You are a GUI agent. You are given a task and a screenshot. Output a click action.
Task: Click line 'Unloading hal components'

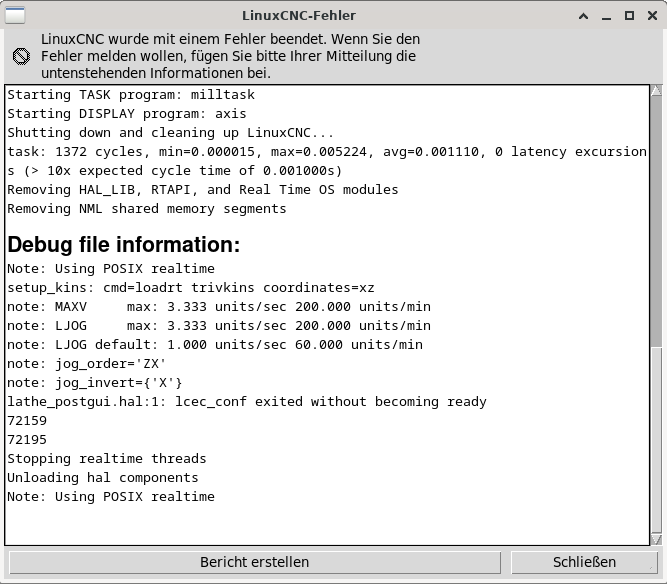tap(103, 478)
